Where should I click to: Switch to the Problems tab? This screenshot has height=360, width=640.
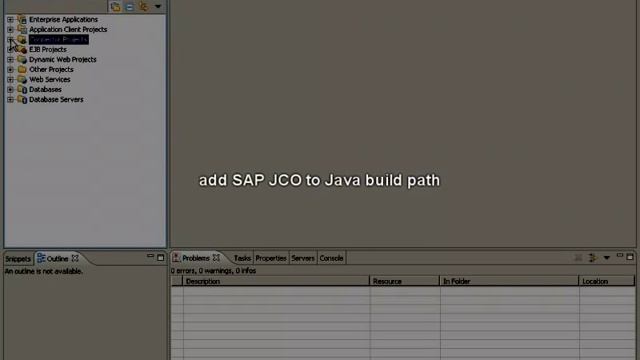196,258
